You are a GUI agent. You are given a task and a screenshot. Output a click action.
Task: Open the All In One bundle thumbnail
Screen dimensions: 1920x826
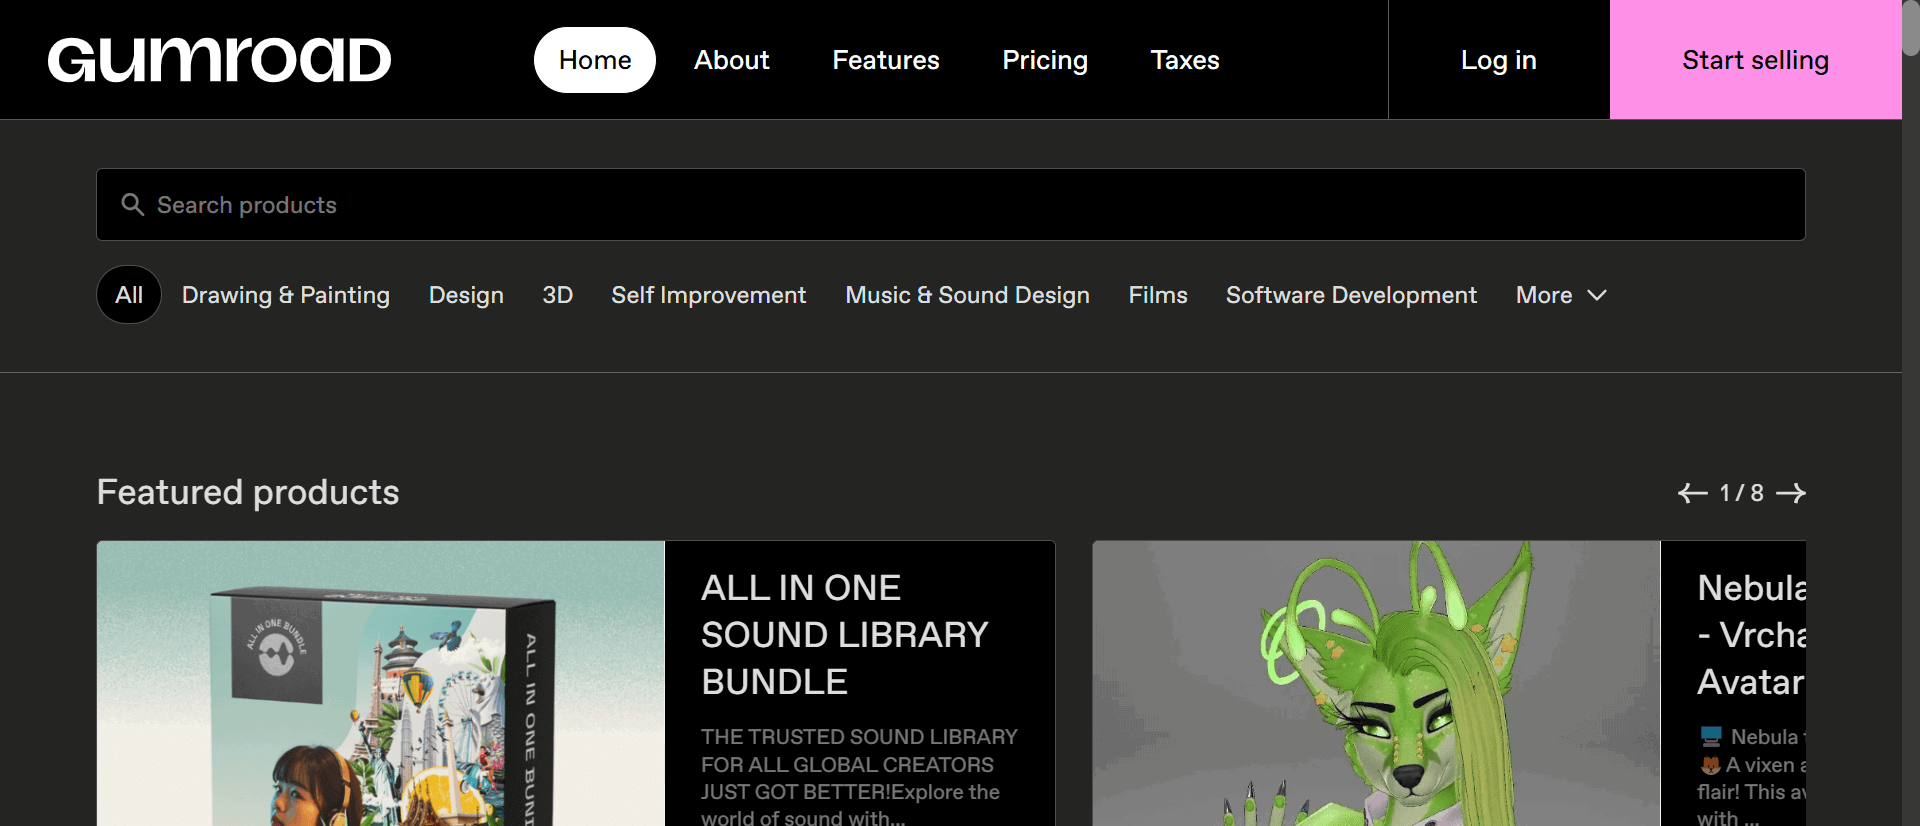click(x=381, y=684)
